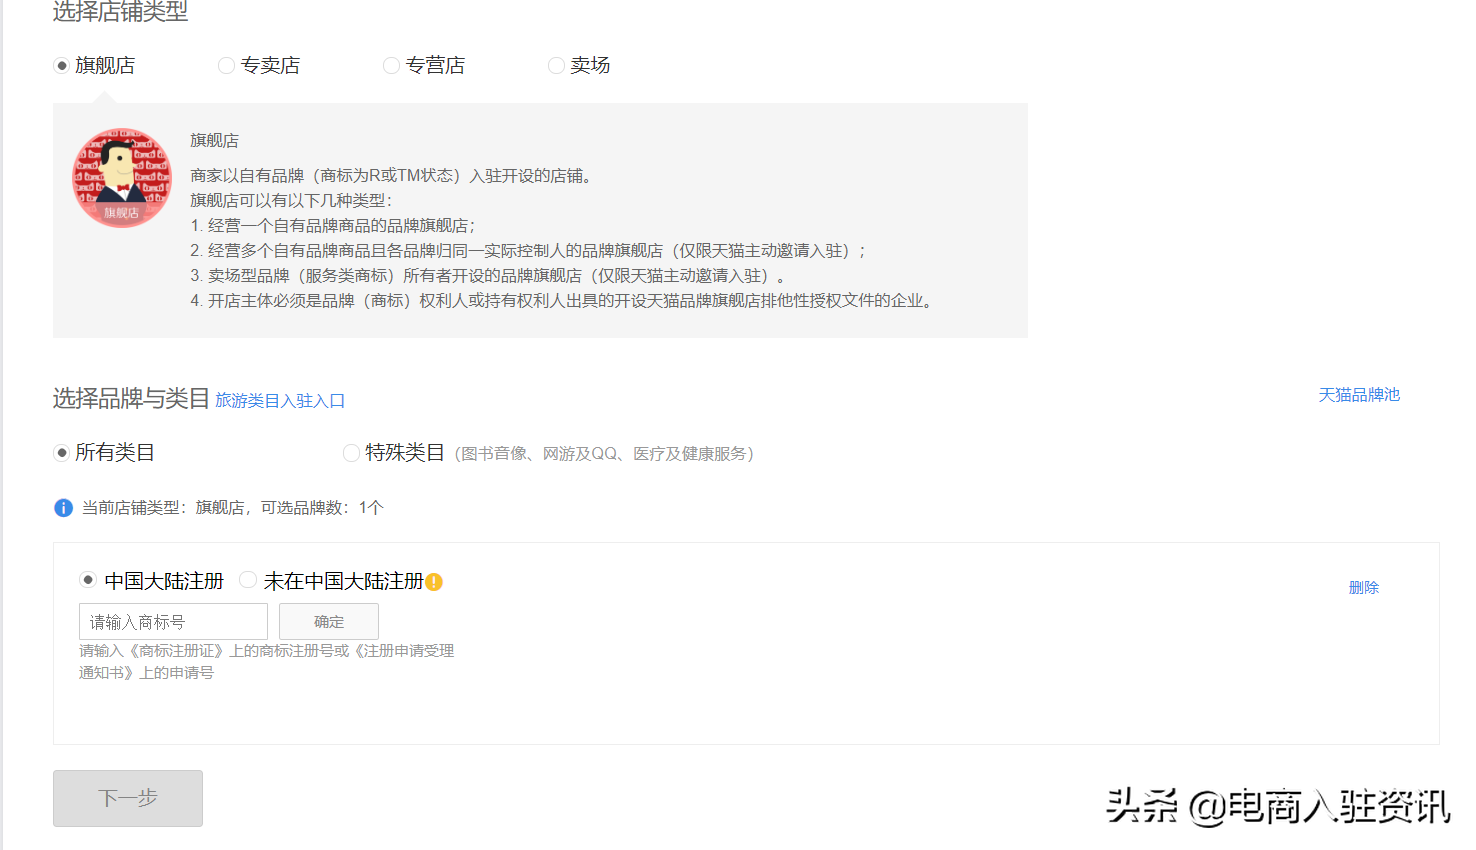Open the 天猫品牌池 link
Image resolution: width=1476 pixels, height=850 pixels.
click(x=1359, y=395)
